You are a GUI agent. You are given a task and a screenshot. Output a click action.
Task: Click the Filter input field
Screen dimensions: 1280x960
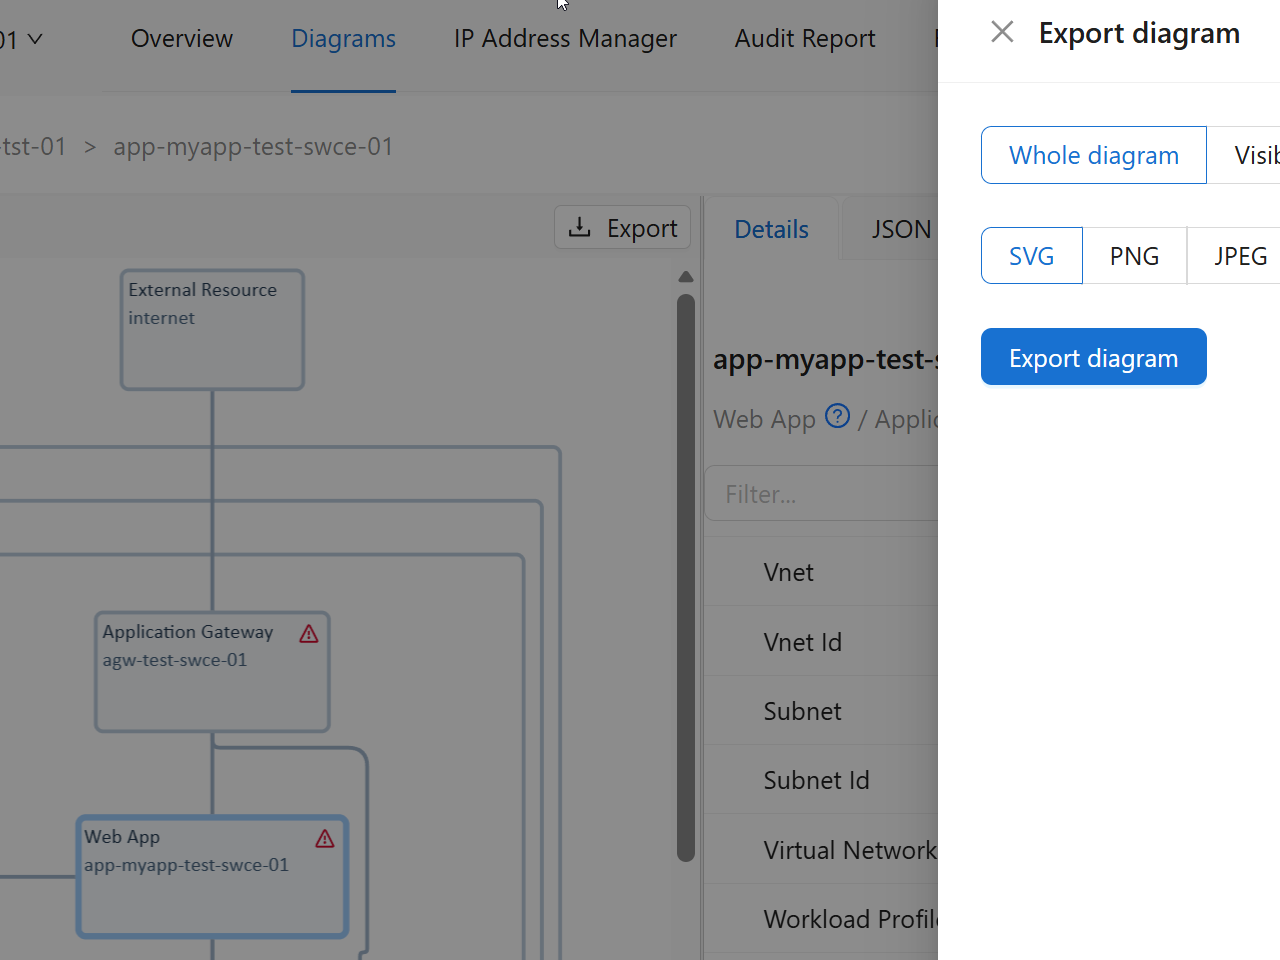pyautogui.click(x=821, y=493)
